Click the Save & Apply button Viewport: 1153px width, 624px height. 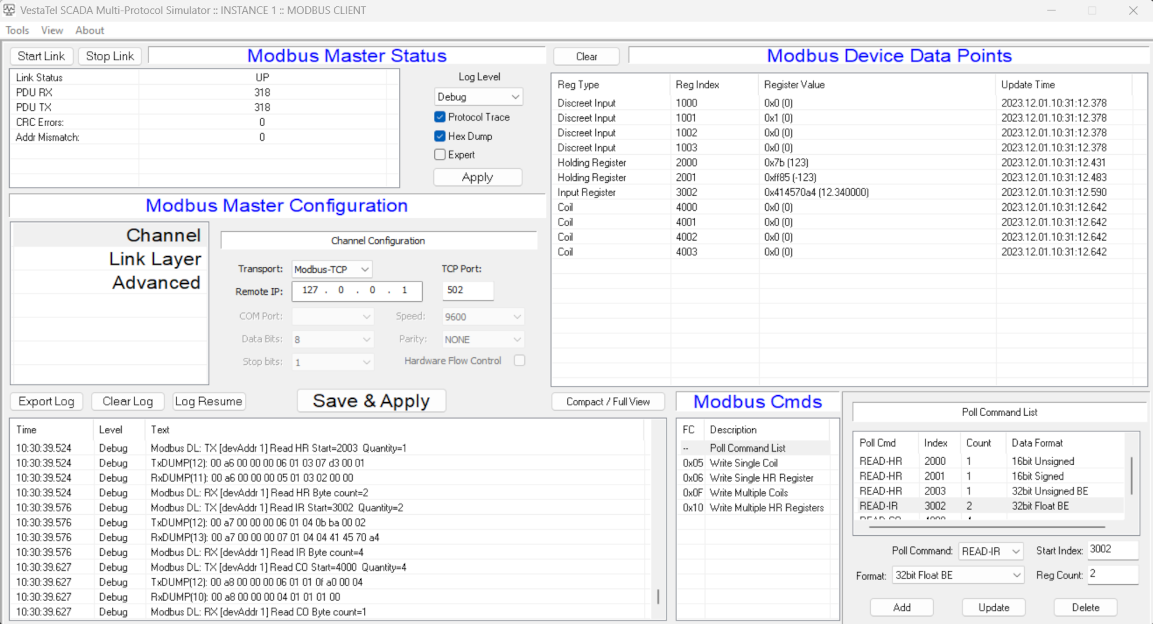coord(371,401)
